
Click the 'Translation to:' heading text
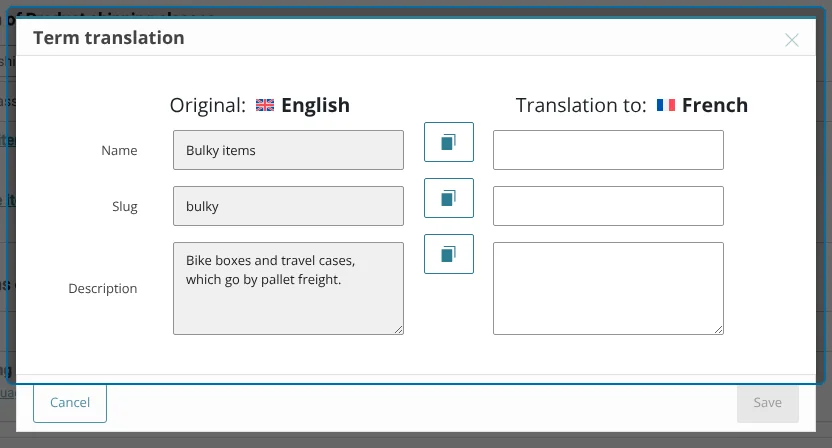581,105
